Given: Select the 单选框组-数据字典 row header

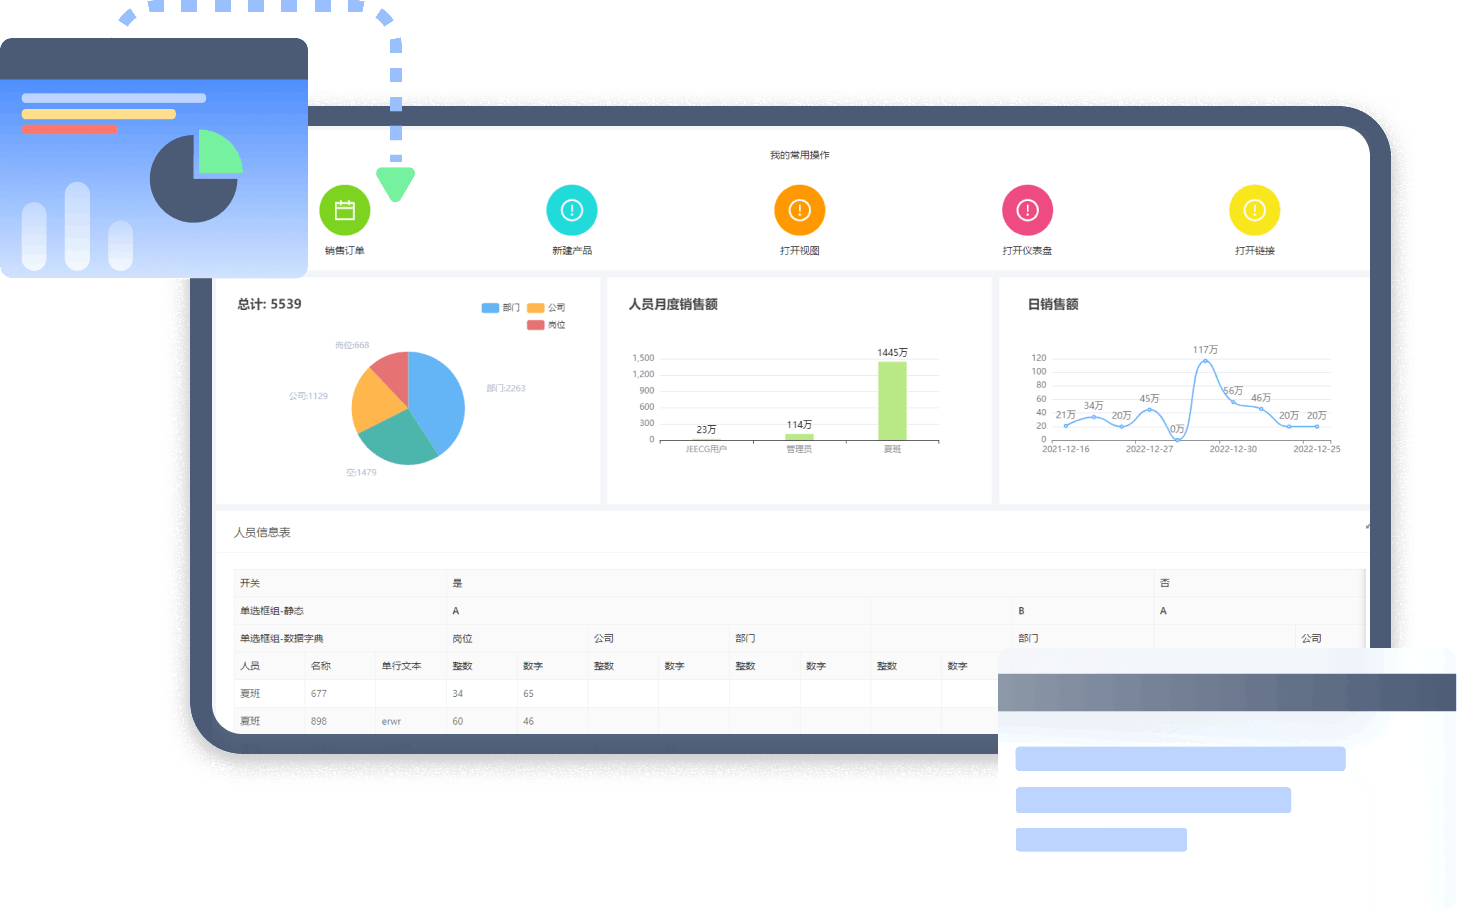Looking at the screenshot, I should (x=281, y=638).
